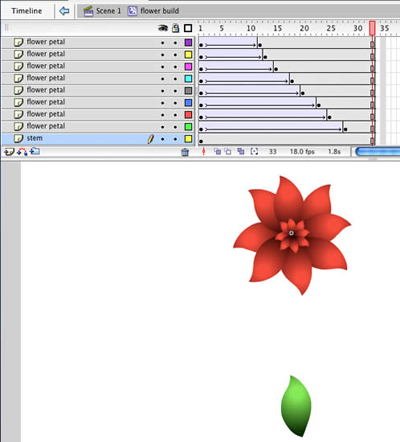The height and width of the screenshot is (442, 400).
Task: Toggle Lock All Layers padlock icon
Action: [175, 28]
